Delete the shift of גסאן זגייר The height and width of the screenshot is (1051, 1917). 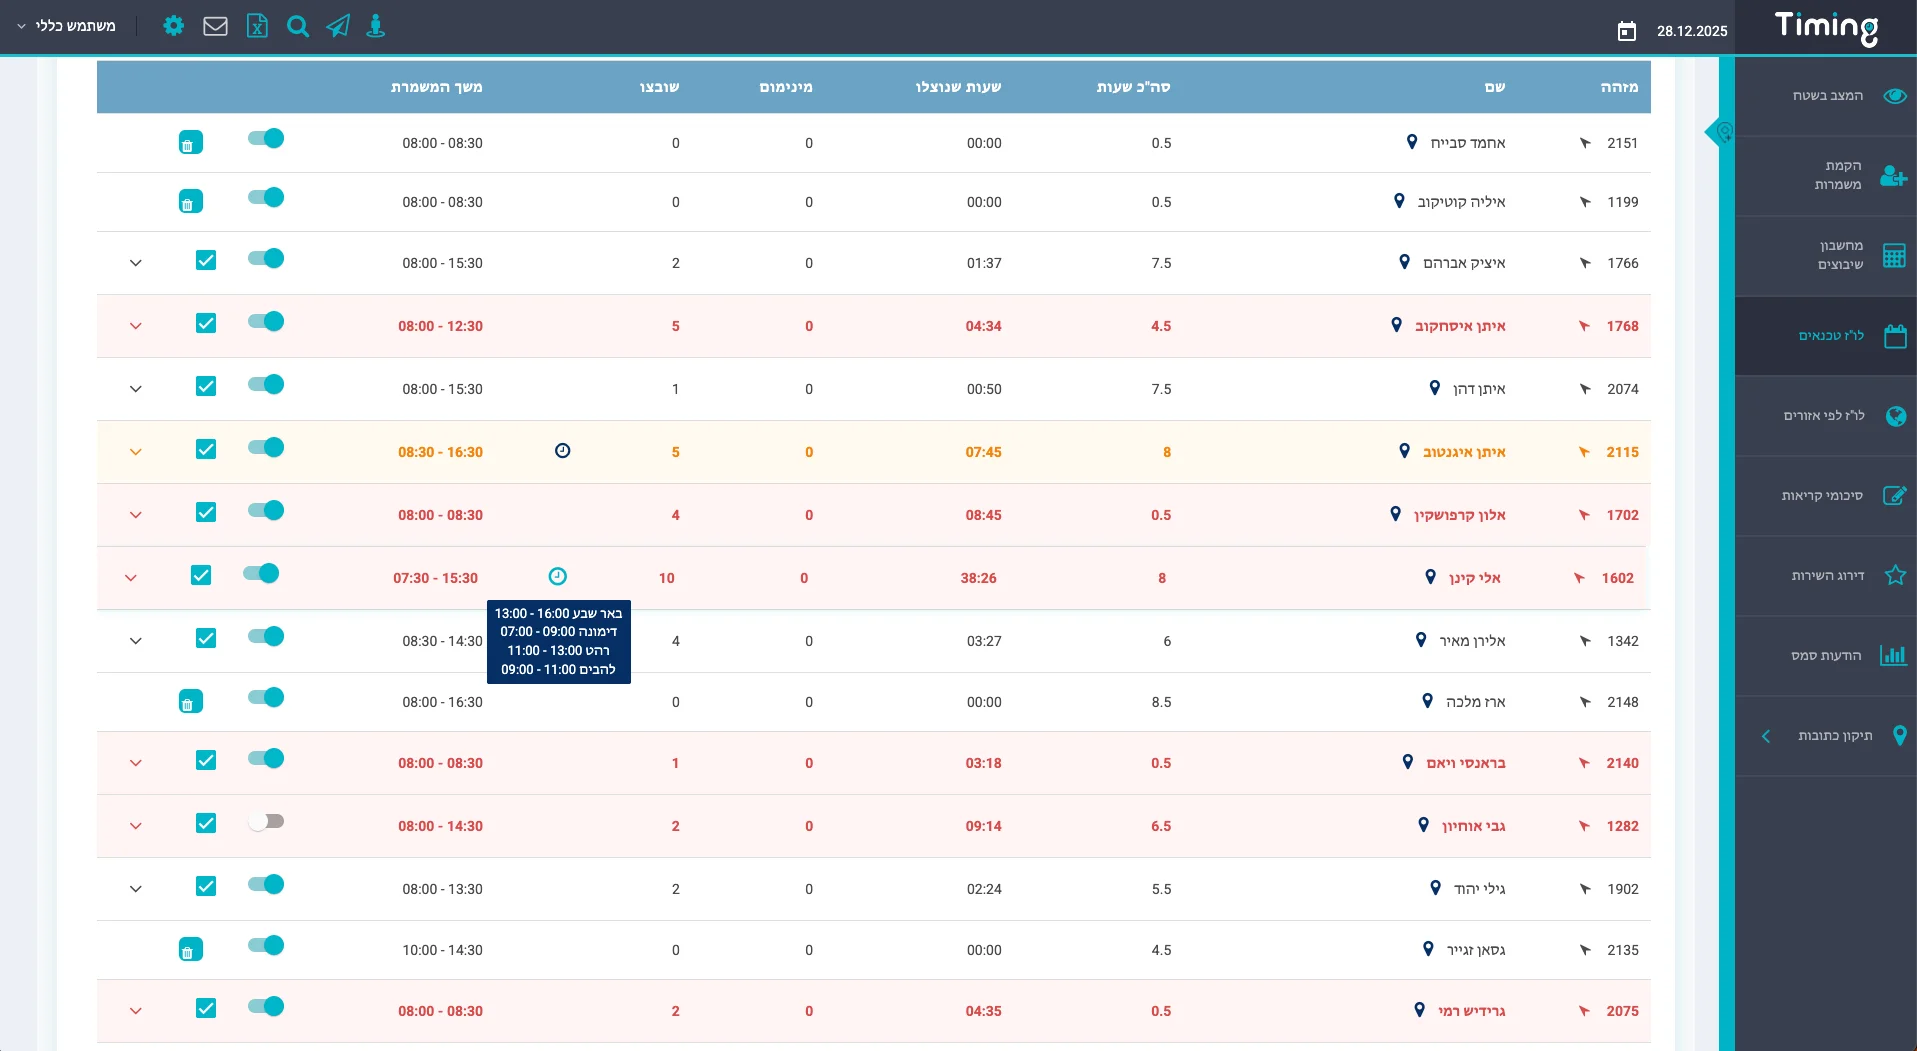pyautogui.click(x=190, y=950)
